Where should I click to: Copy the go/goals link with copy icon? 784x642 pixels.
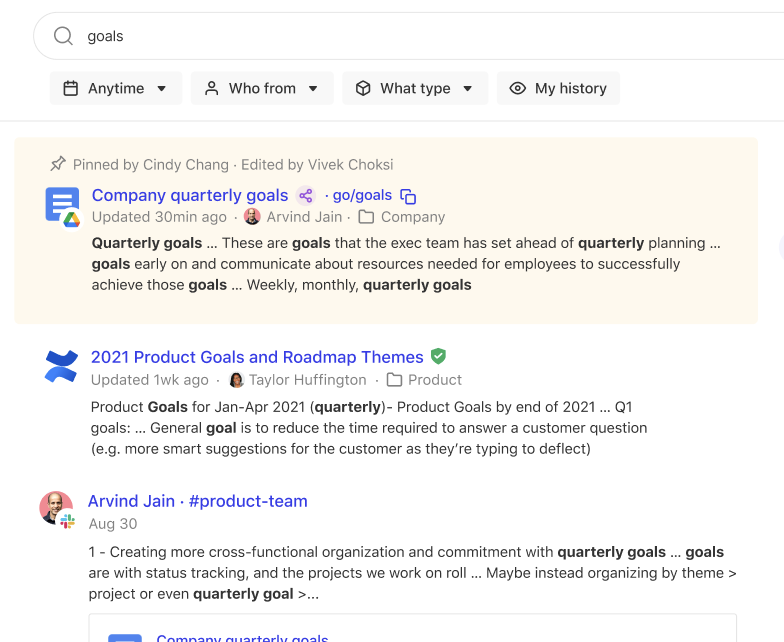(x=408, y=196)
